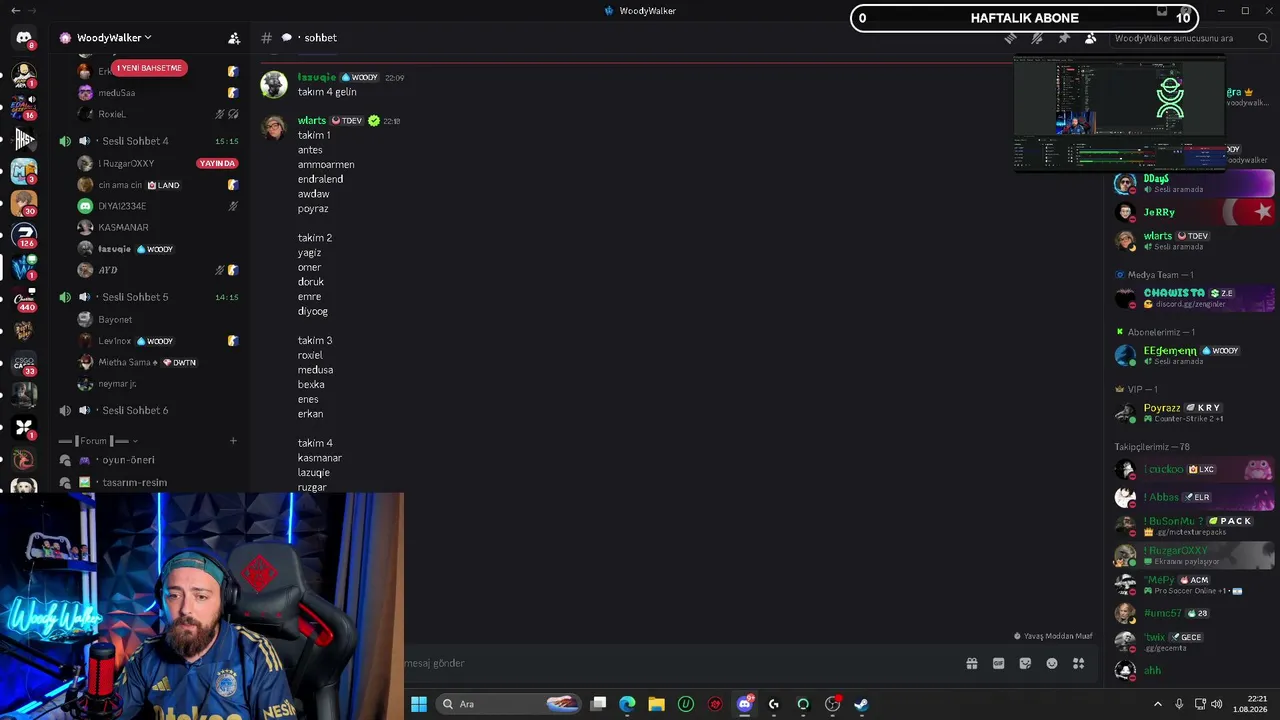Open the apps icon in message bar
Screen dimensions: 1280x720
point(1079,663)
